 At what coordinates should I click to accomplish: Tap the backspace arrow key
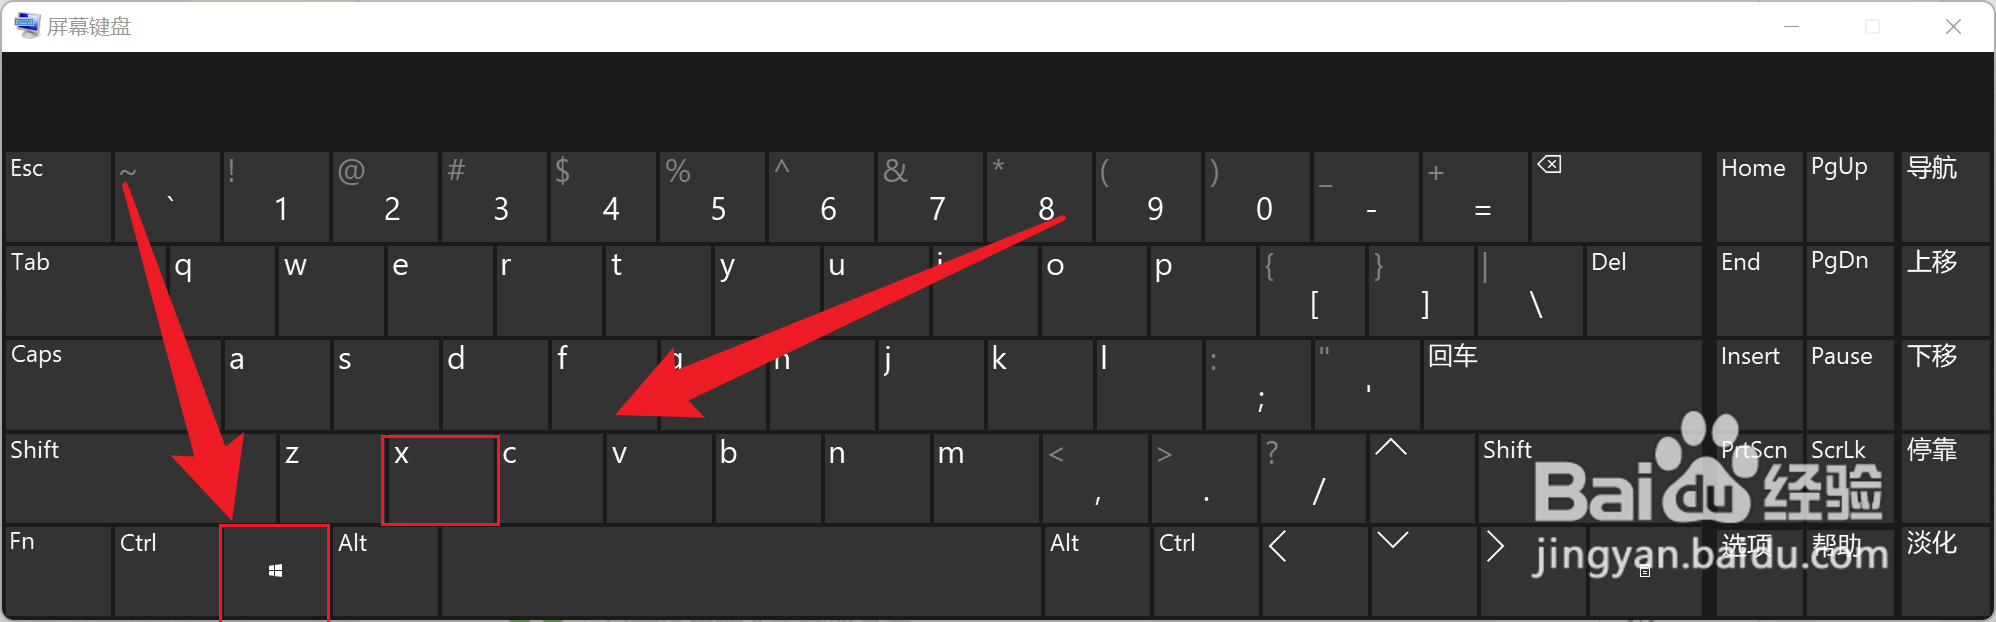point(1616,197)
